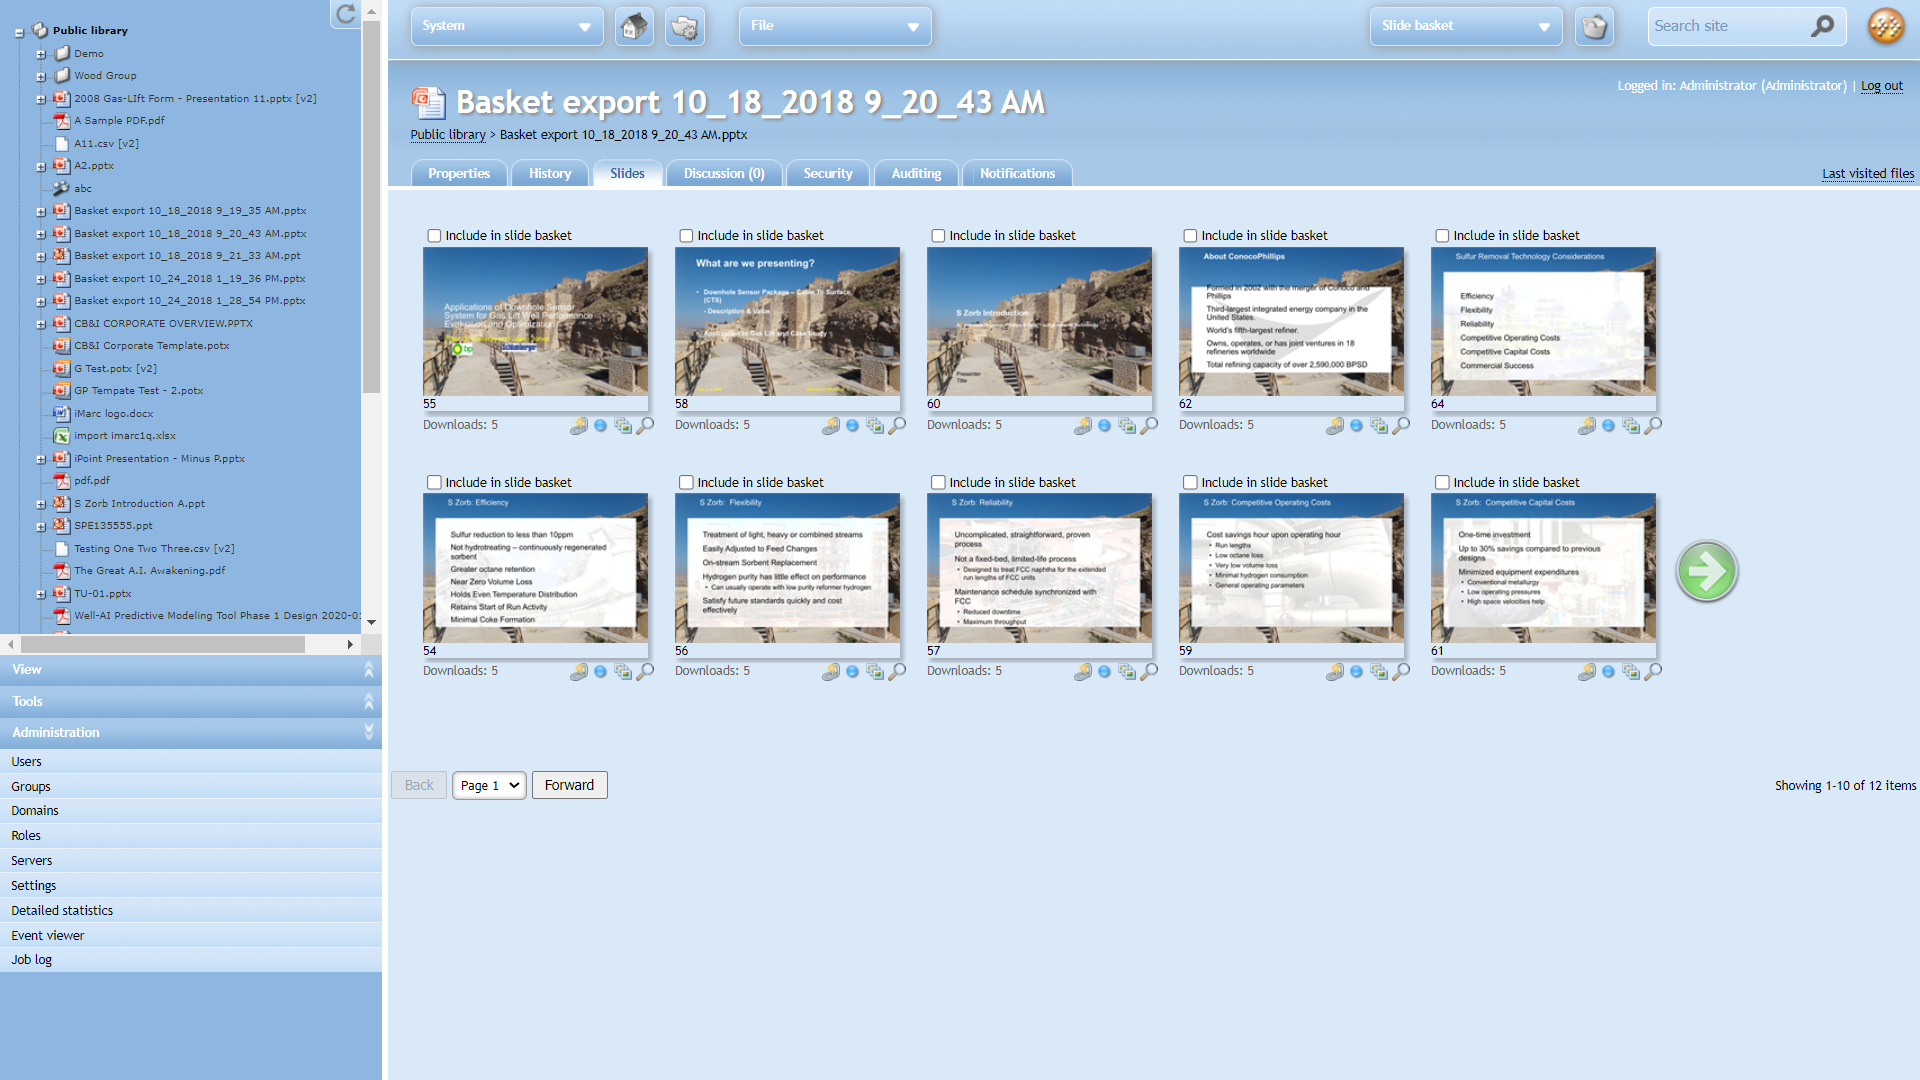Select CB&I CORPORATE OVERVIEW.PPTX in tree

(x=163, y=323)
